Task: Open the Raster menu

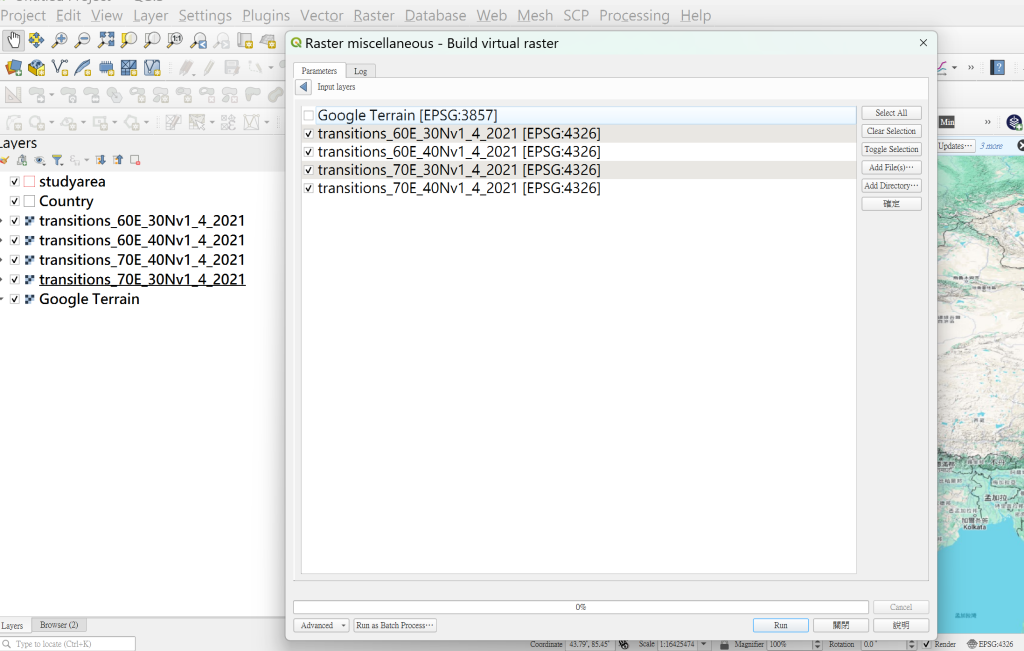Action: pos(374,16)
